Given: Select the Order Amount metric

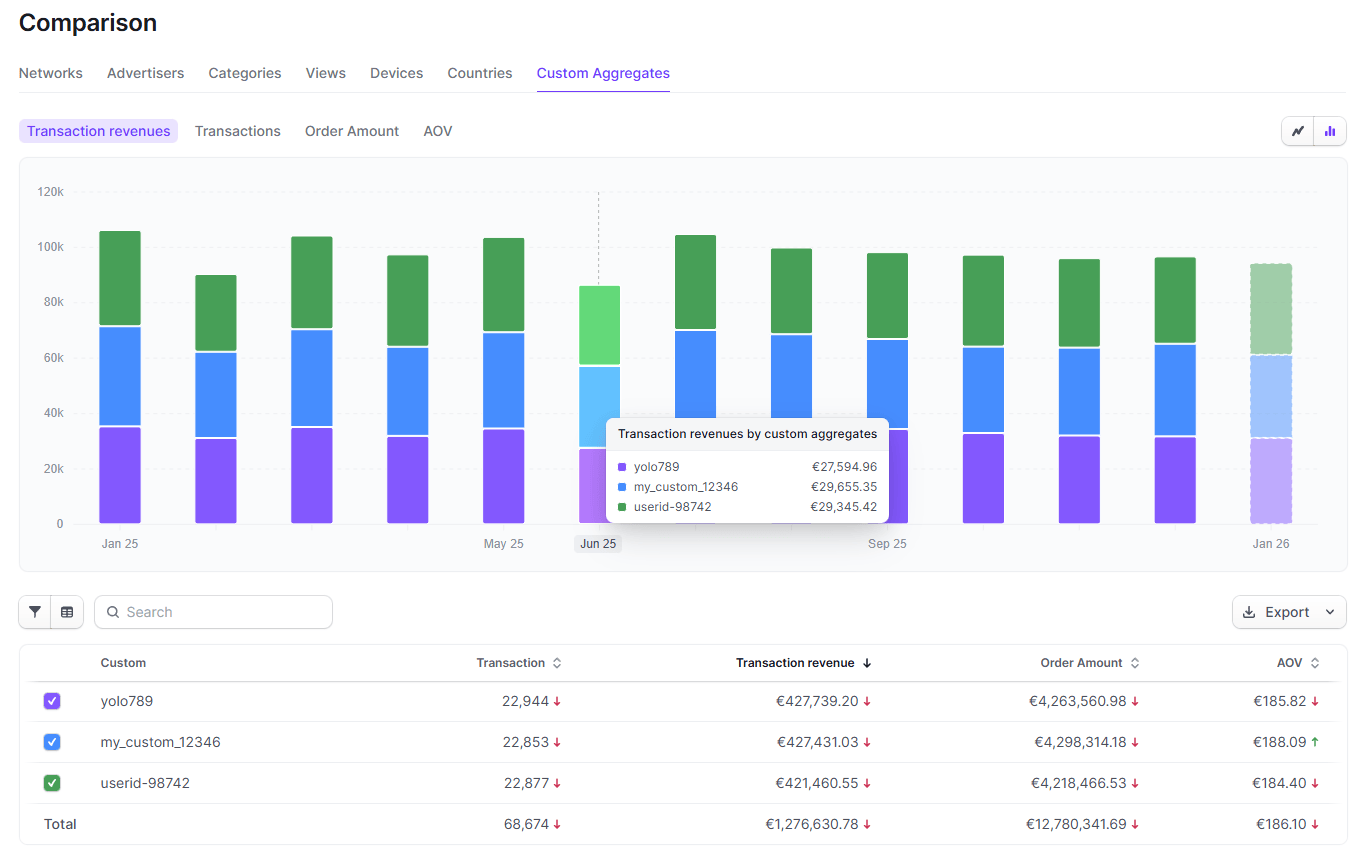Looking at the screenshot, I should (352, 131).
